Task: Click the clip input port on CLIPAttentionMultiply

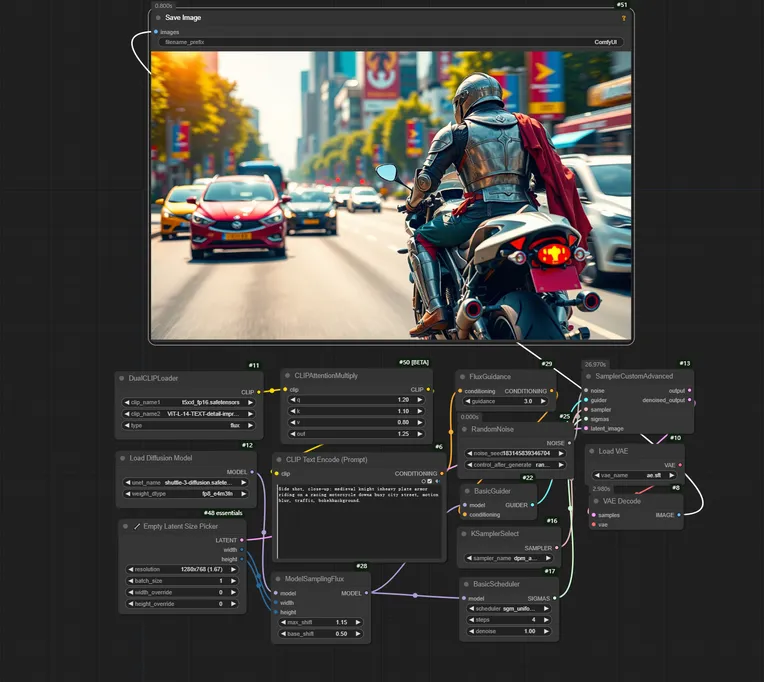Action: coord(286,389)
